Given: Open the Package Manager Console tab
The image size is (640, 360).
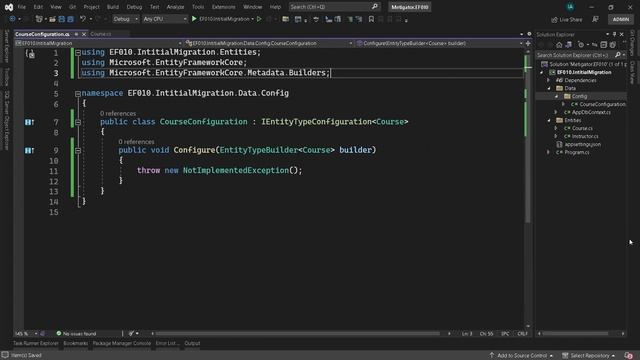Looking at the screenshot, I should coord(122,344).
